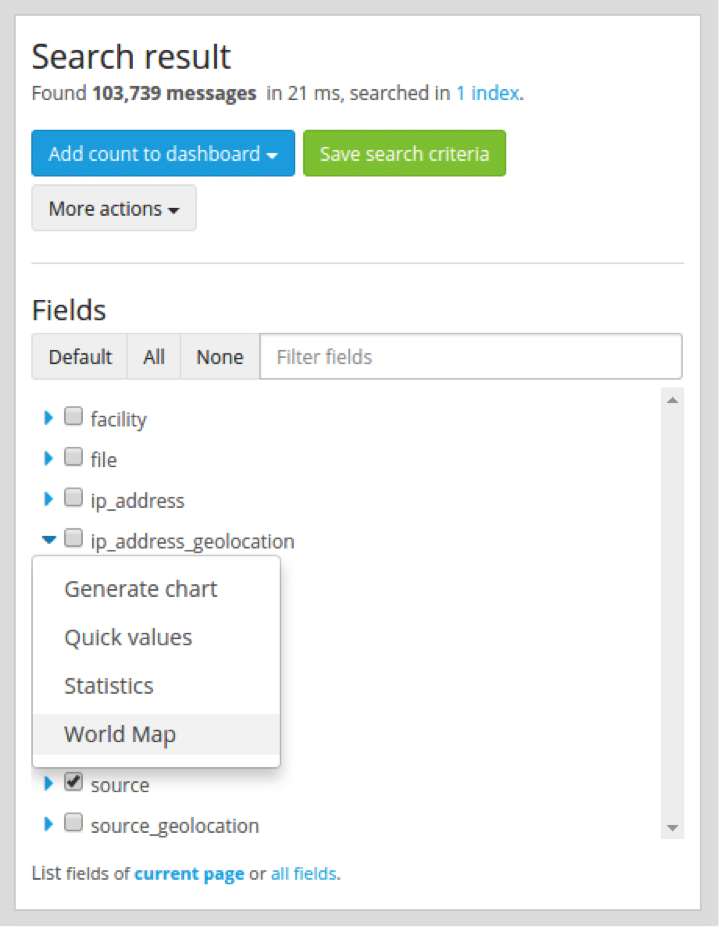Pick Generate chart from the field menu
This screenshot has width=719, height=927.
pos(140,589)
